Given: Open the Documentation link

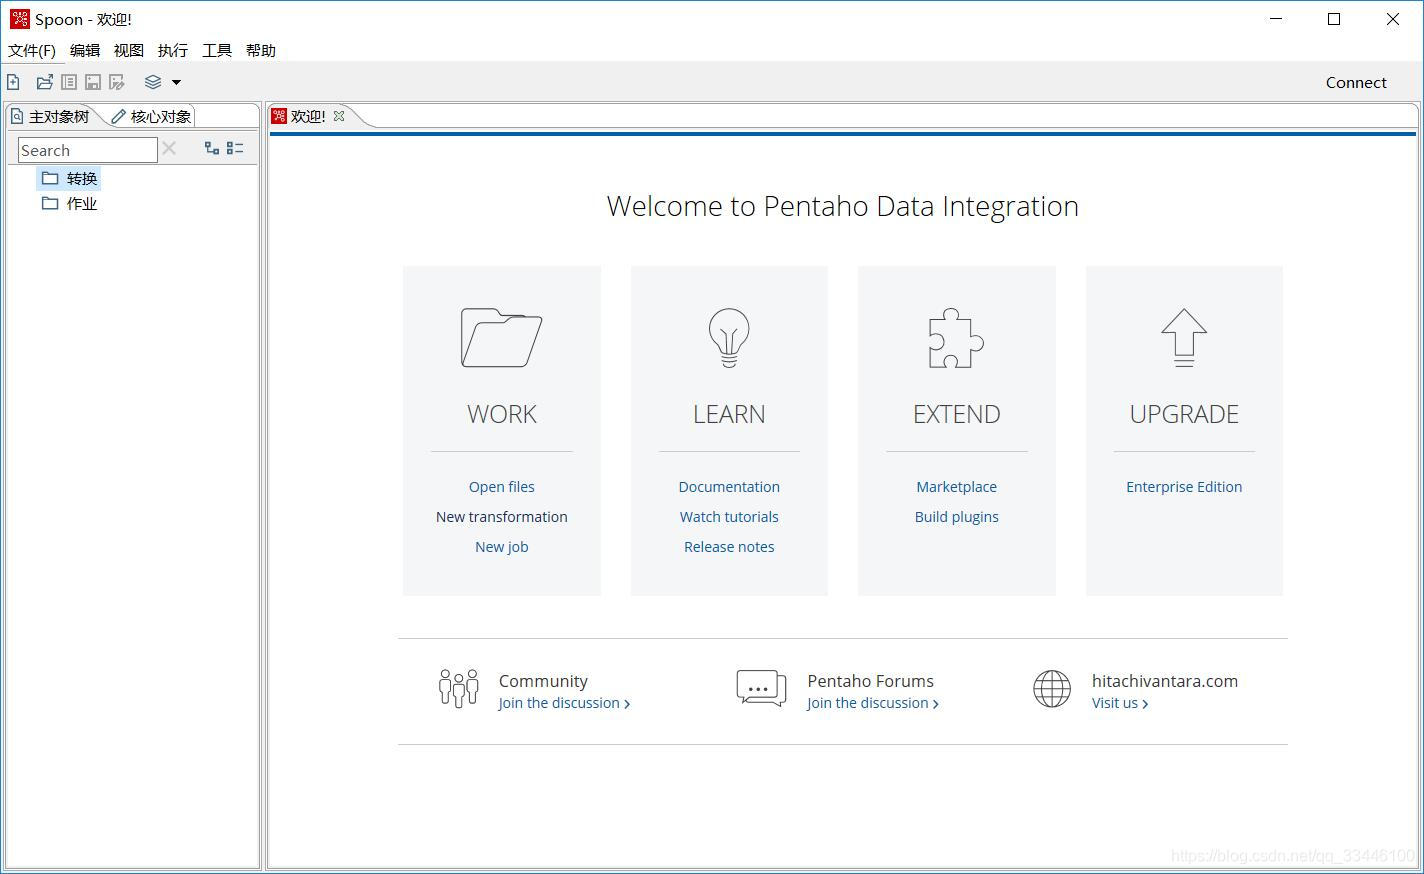Looking at the screenshot, I should 729,487.
